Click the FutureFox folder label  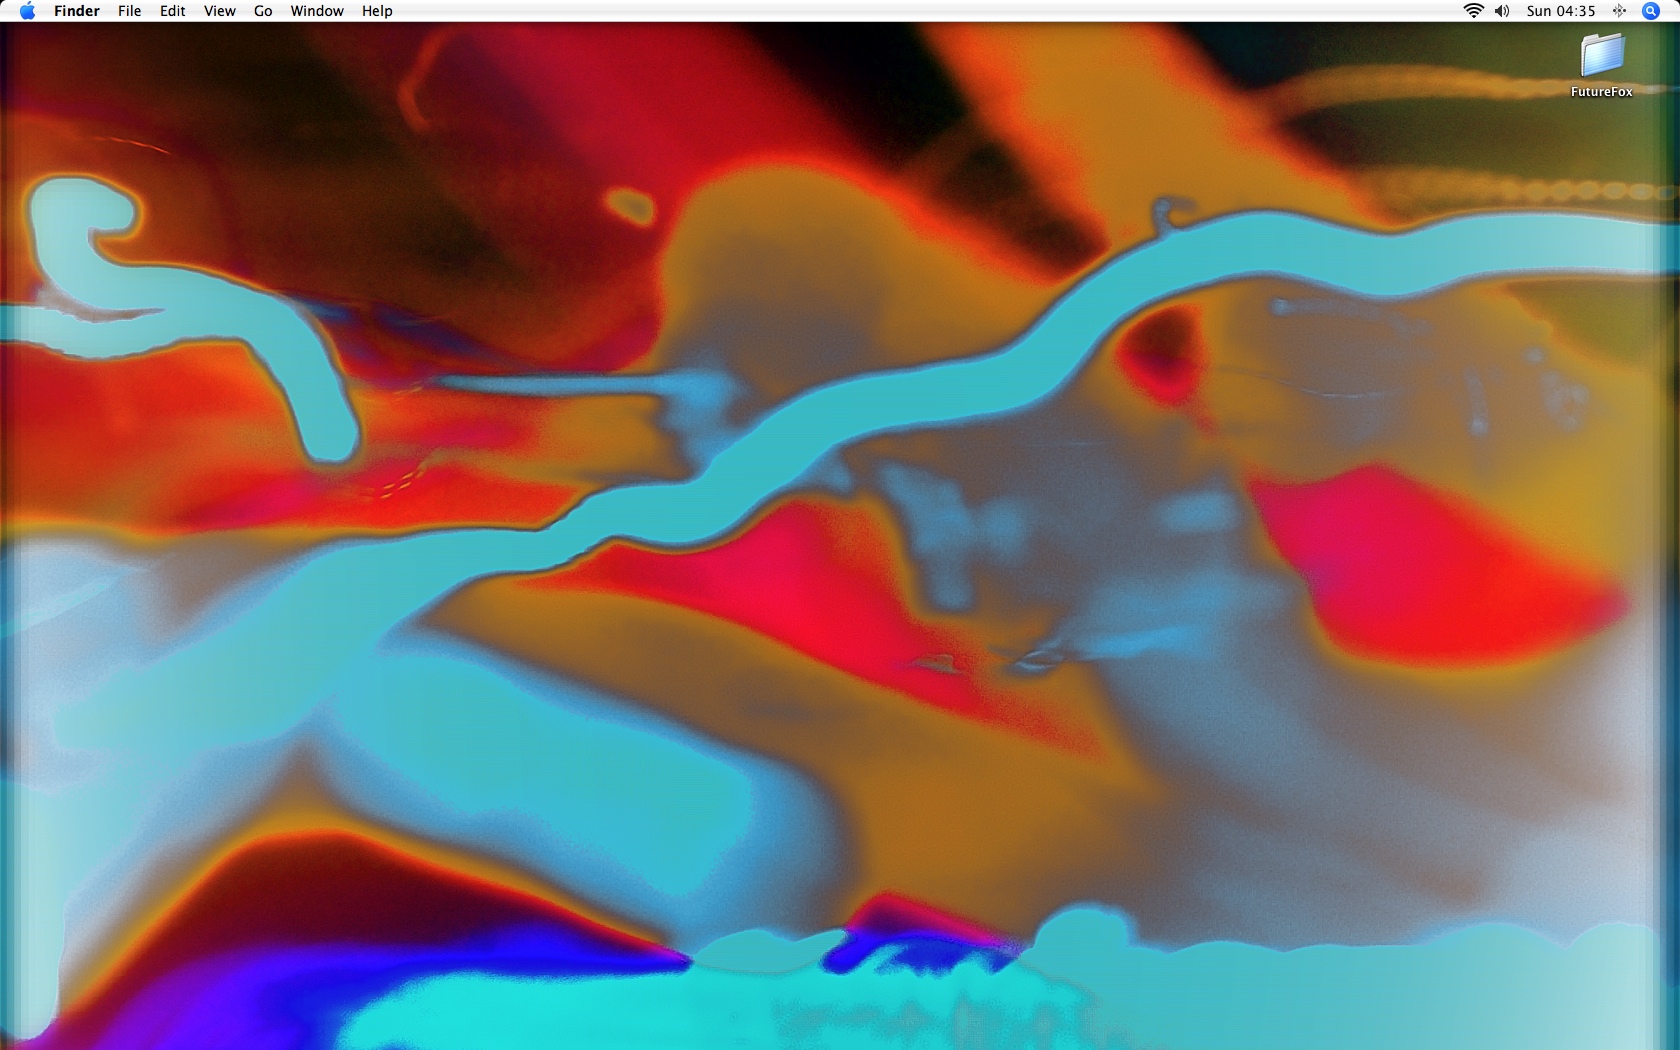[x=1602, y=91]
